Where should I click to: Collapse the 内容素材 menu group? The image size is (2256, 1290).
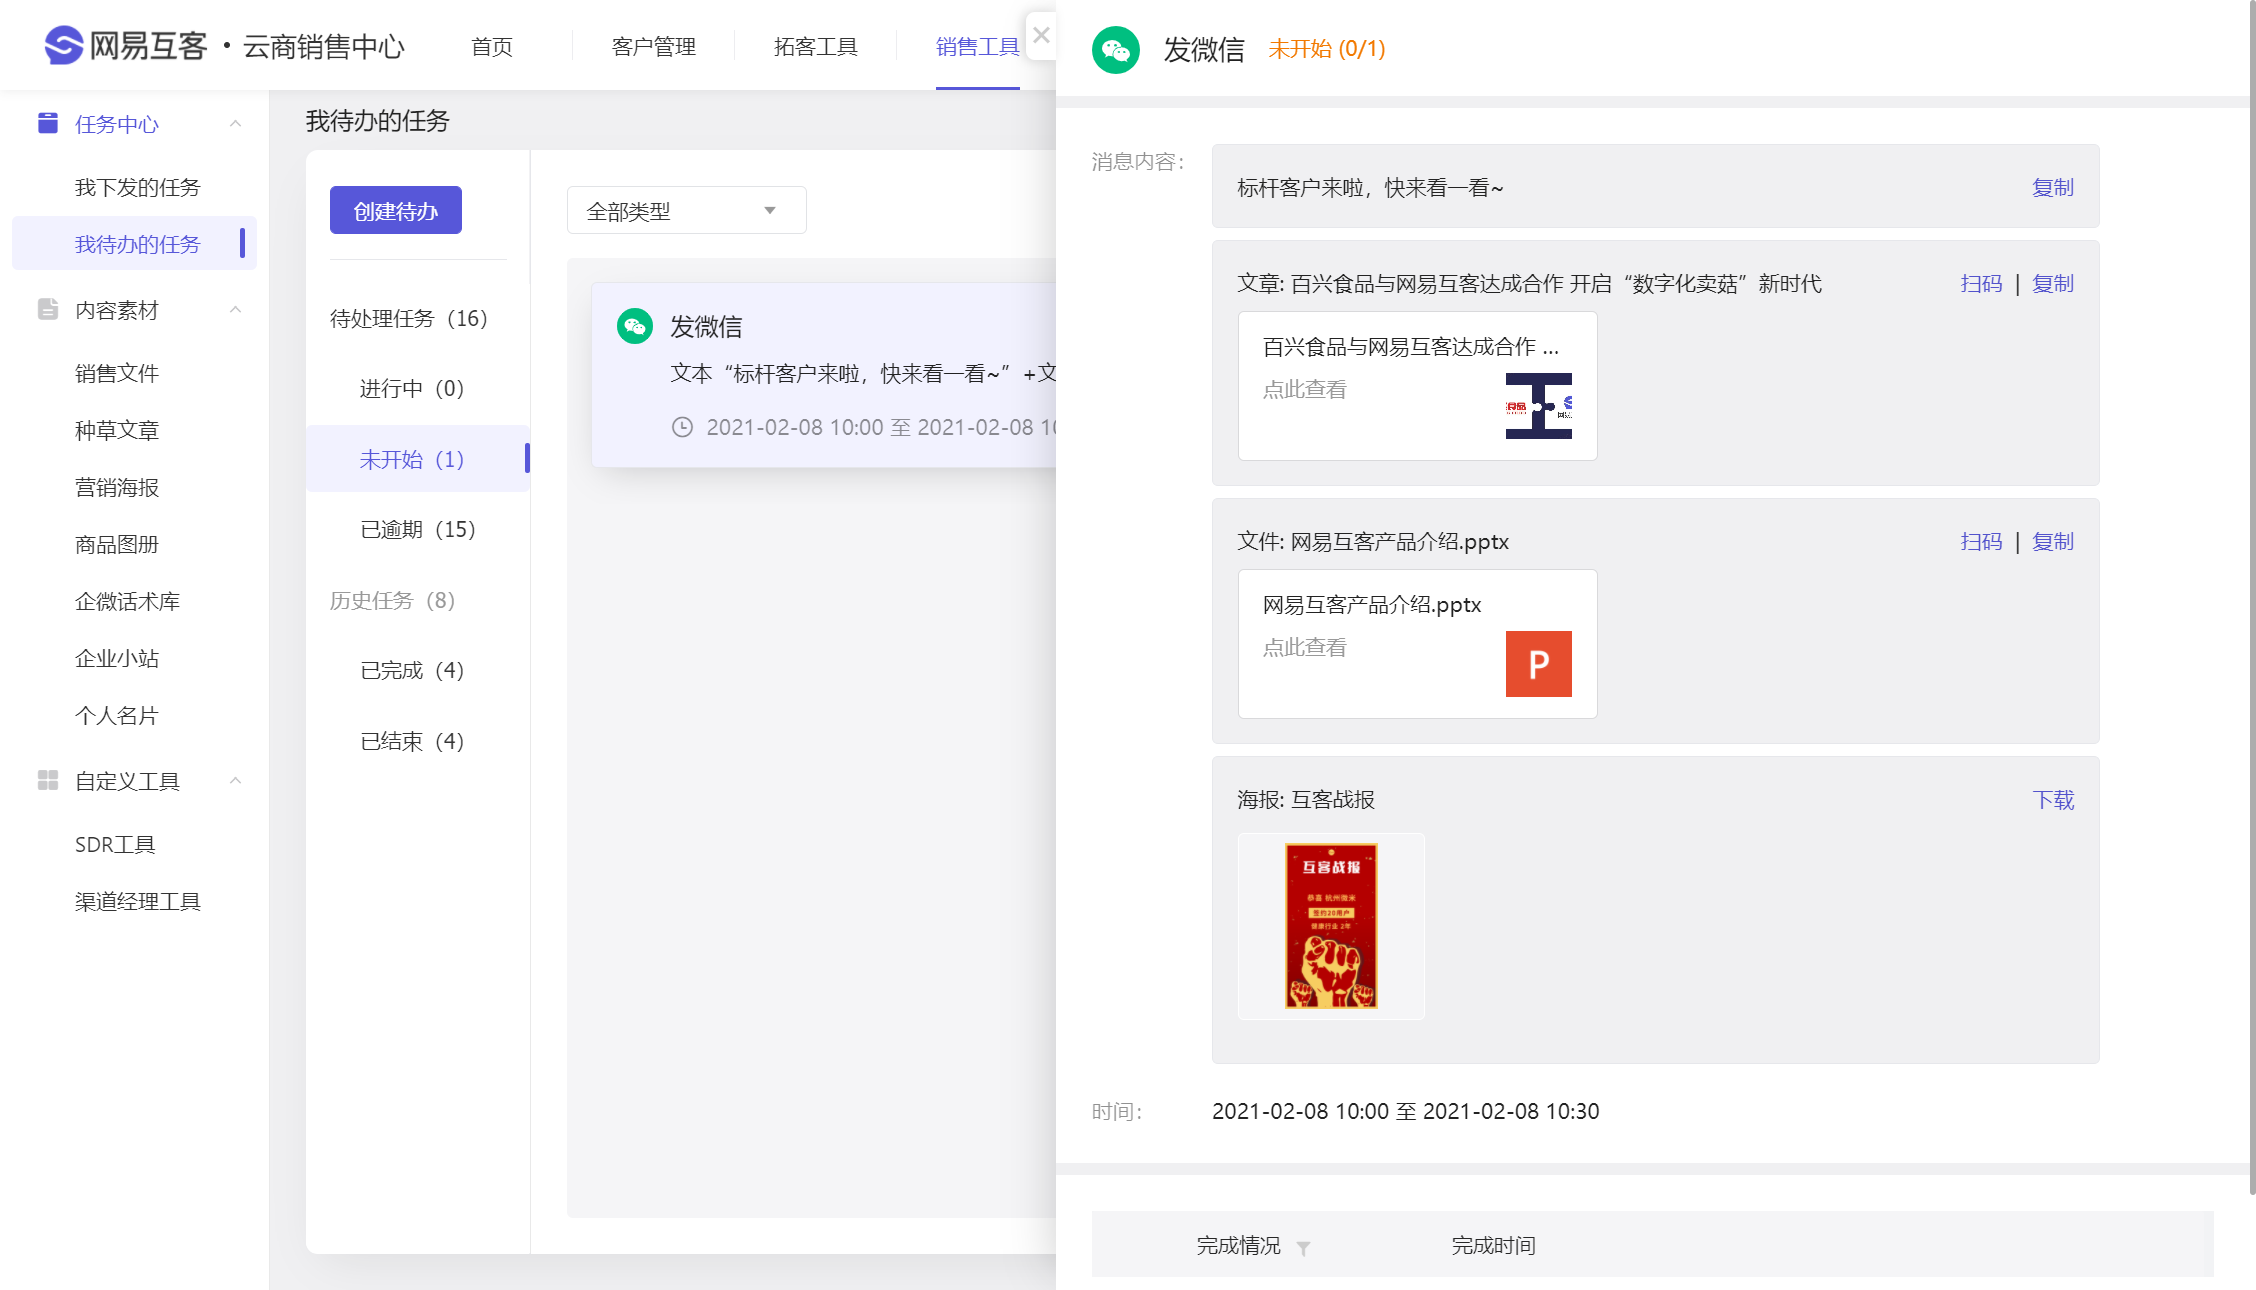coord(236,309)
